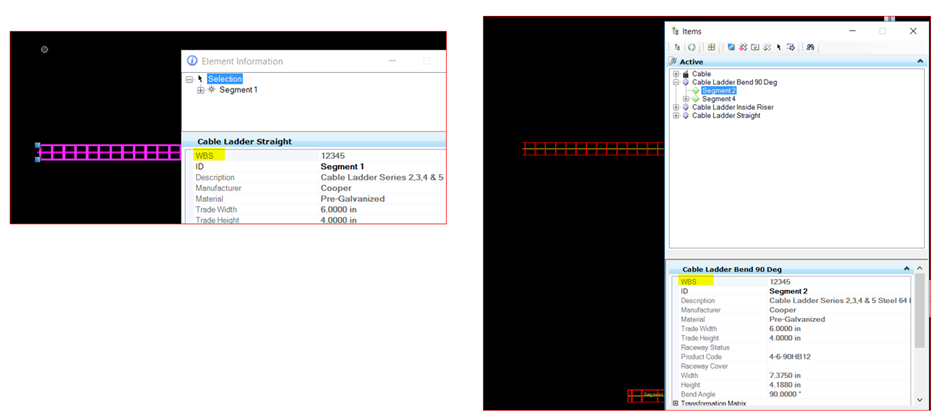939x416 pixels.
Task: Click the zoom-to-element frame icon in Items toolbar
Action: (755, 47)
